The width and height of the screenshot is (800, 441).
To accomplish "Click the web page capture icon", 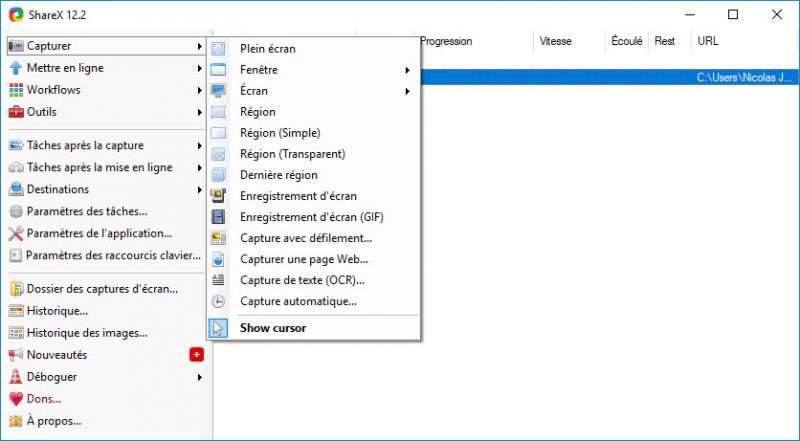I will pos(218,259).
